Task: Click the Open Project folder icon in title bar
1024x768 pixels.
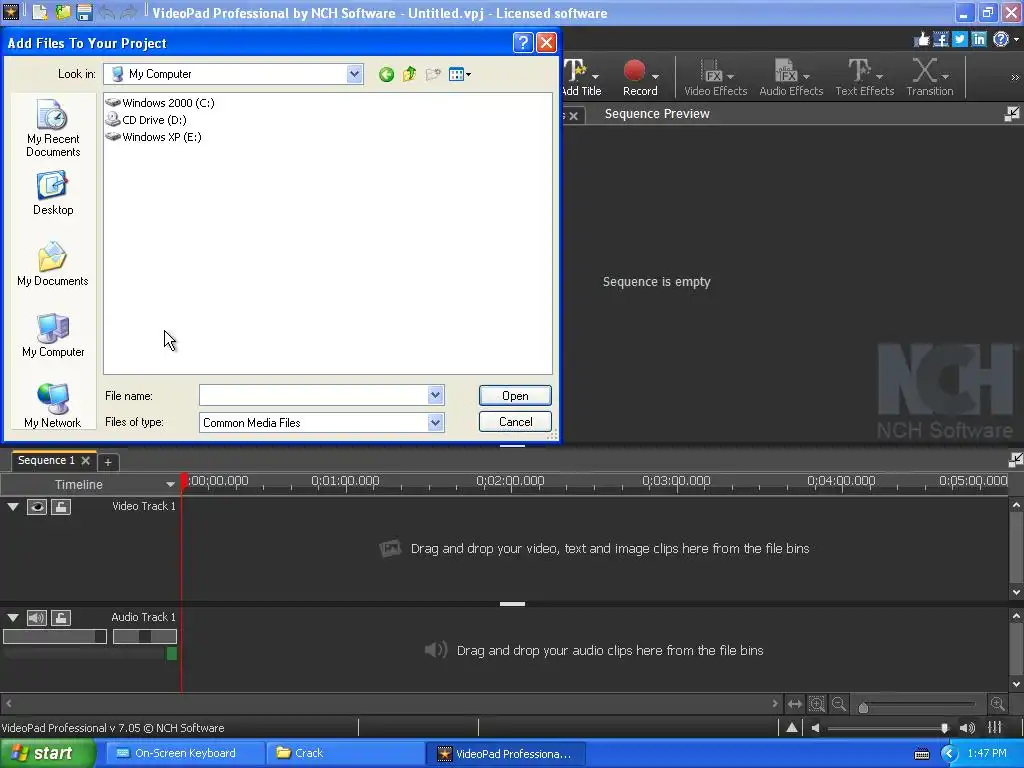Action: pos(63,12)
